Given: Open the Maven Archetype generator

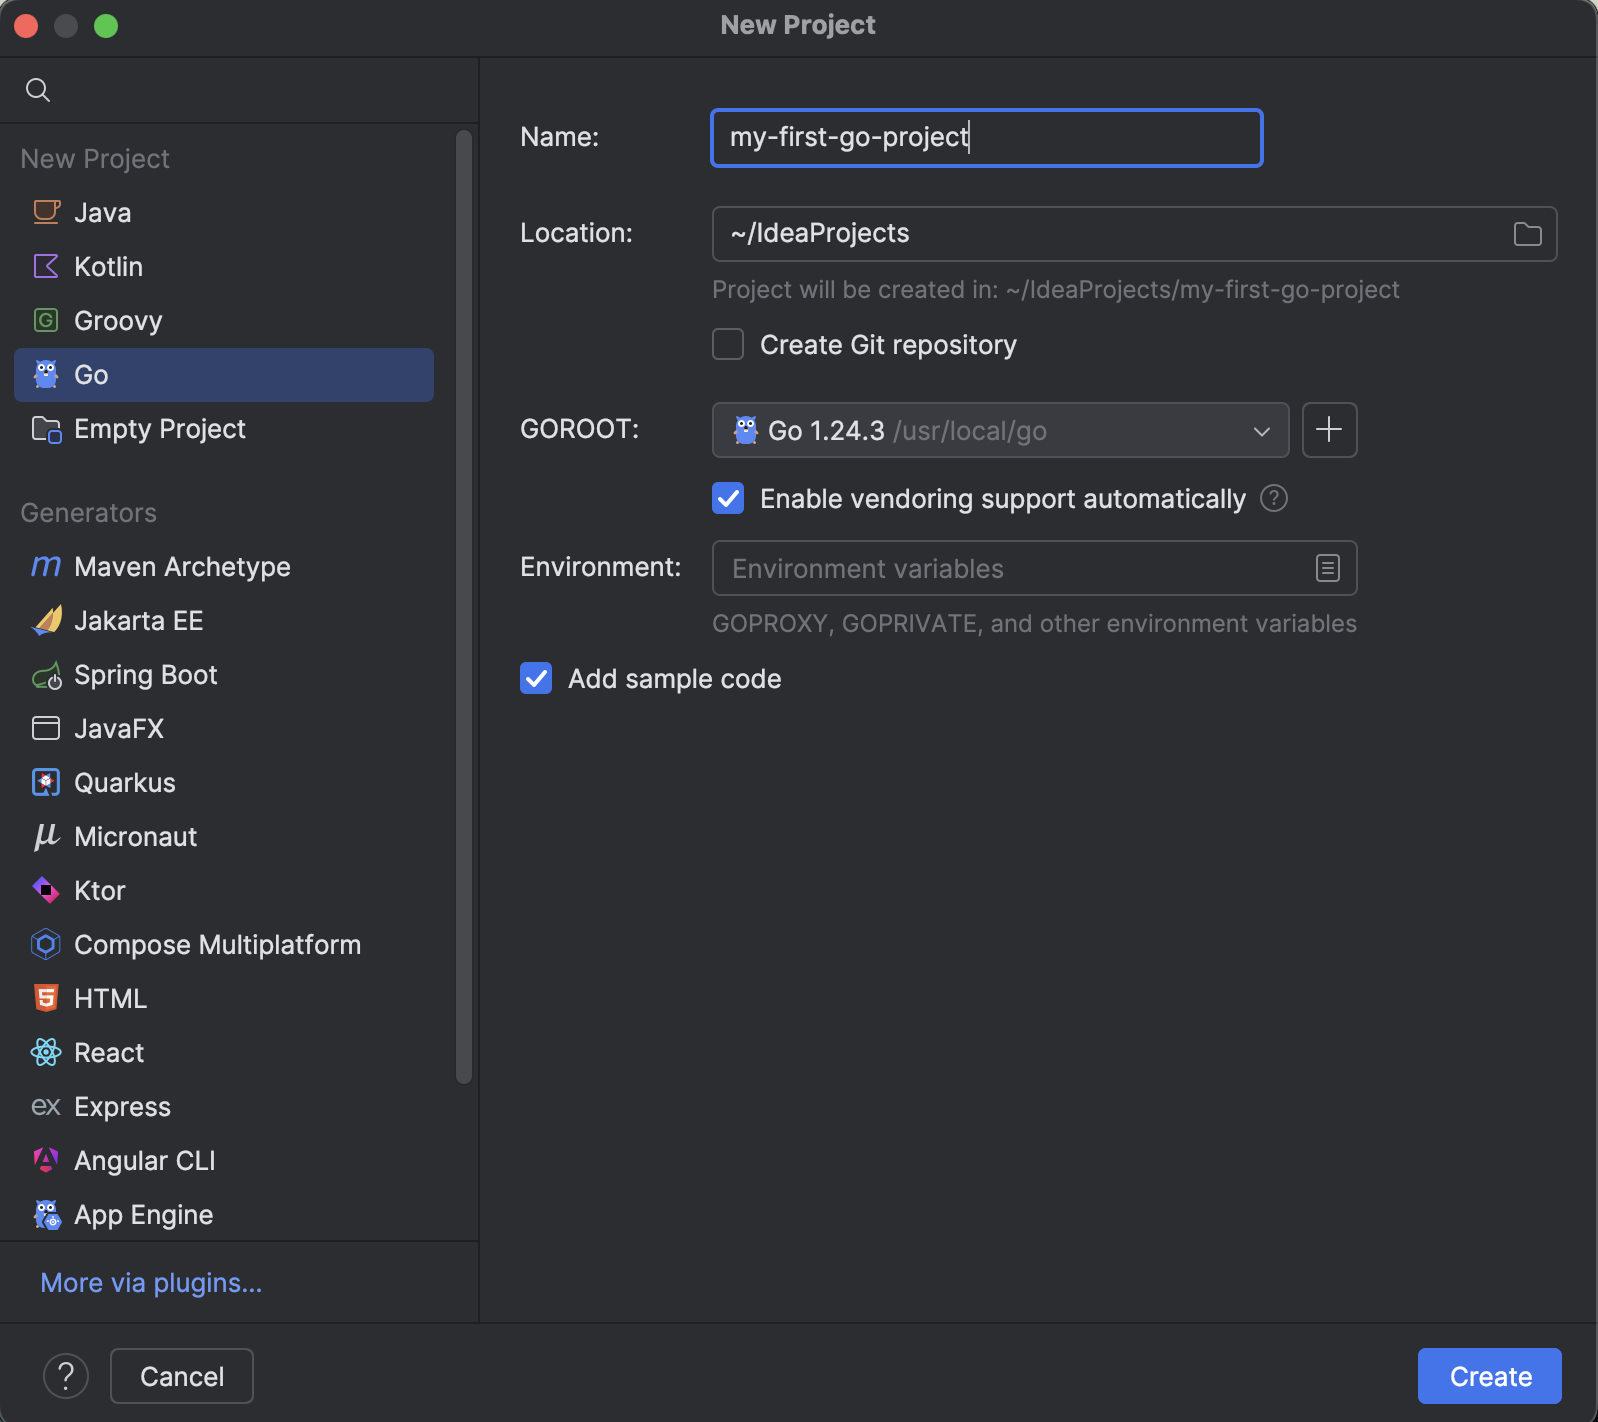Looking at the screenshot, I should [224, 567].
